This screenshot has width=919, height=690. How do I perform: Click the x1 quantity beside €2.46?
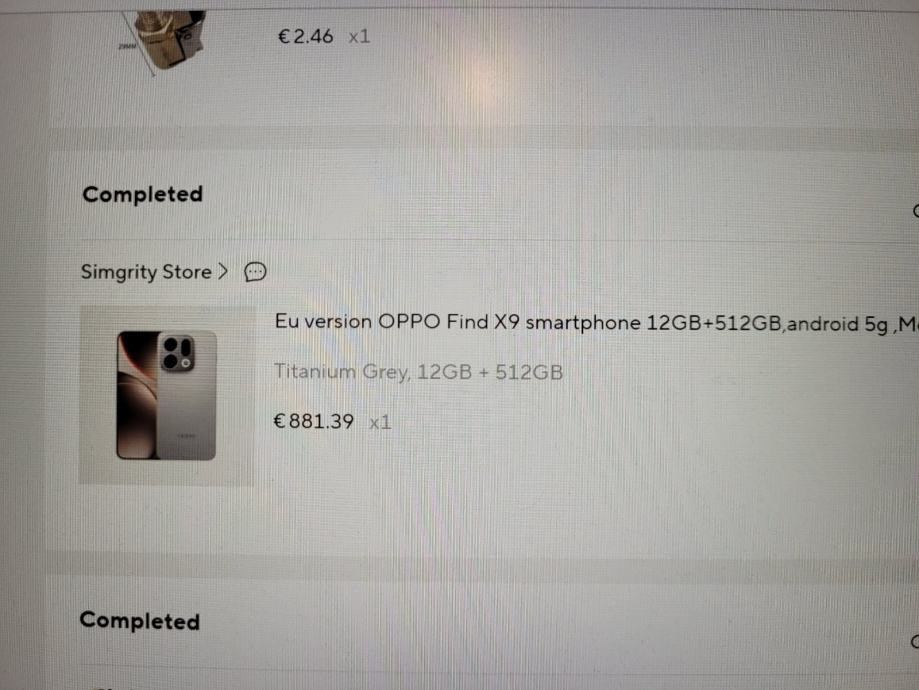coord(359,38)
